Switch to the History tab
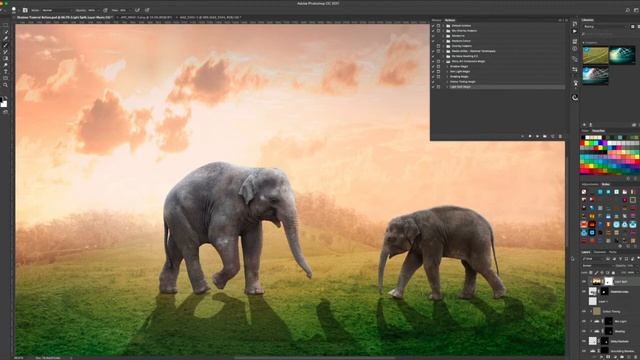The image size is (640, 360). pos(436,20)
